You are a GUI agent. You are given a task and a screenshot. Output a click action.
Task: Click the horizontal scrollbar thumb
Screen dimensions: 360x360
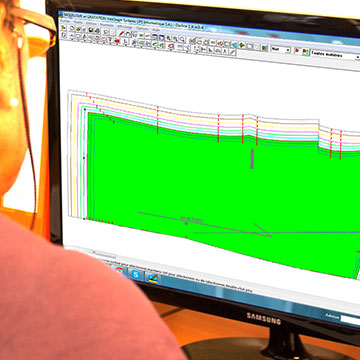click(106, 255)
